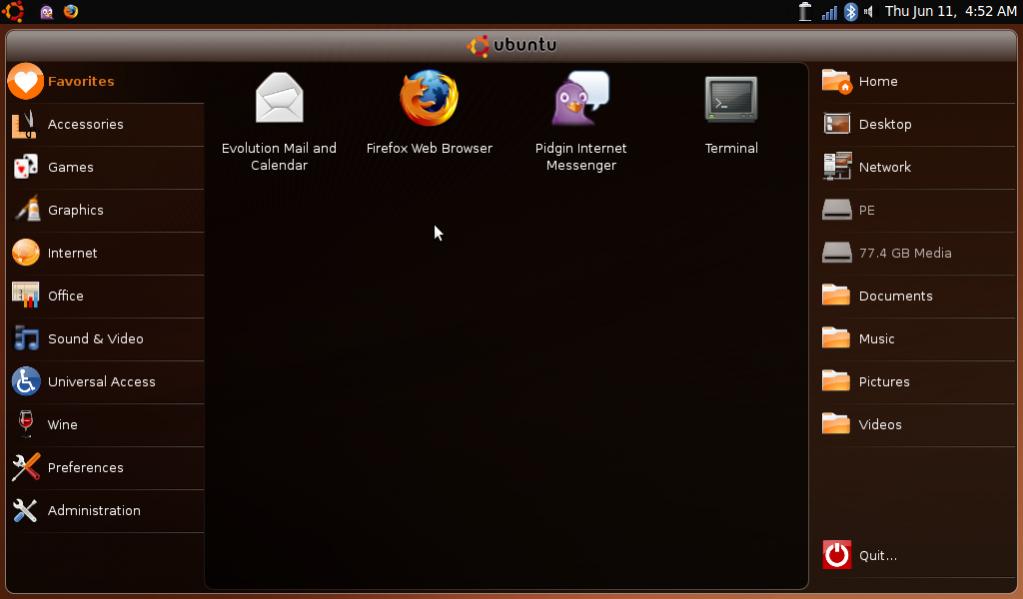Open the Graphics category icon
The height and width of the screenshot is (599, 1023).
point(27,209)
